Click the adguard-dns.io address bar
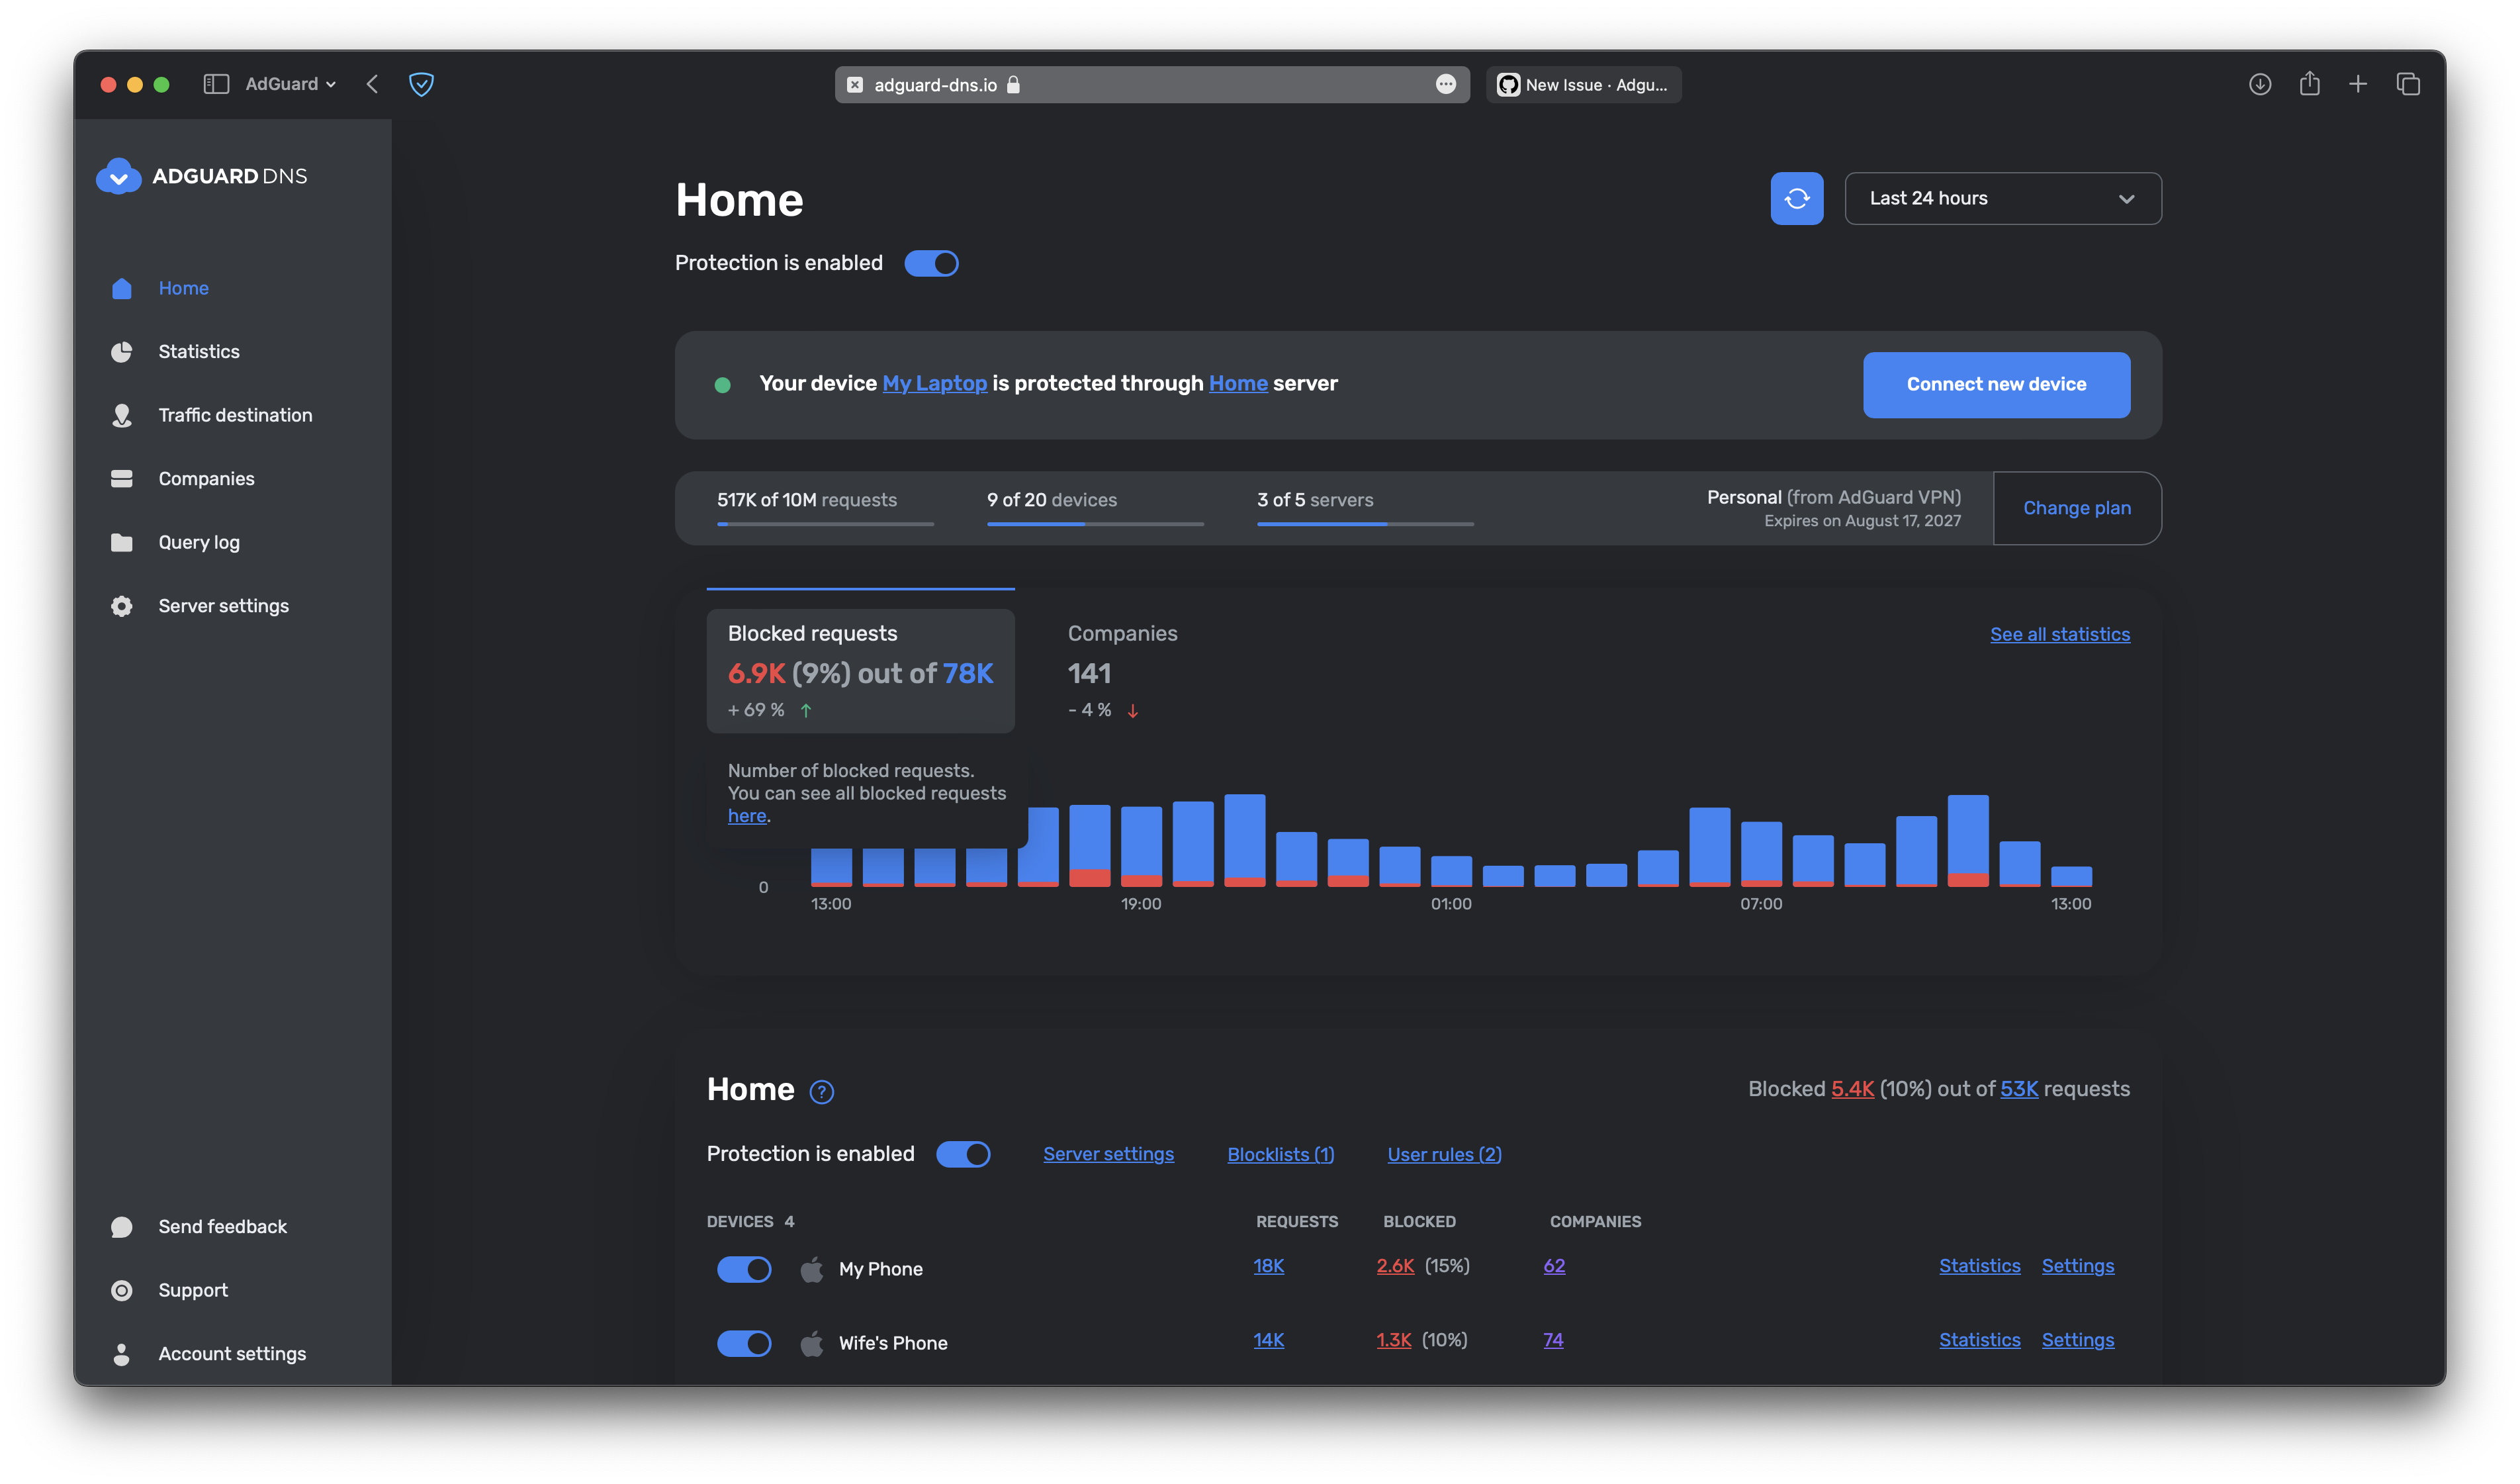Viewport: 2520px width, 1484px height. tap(1152, 85)
